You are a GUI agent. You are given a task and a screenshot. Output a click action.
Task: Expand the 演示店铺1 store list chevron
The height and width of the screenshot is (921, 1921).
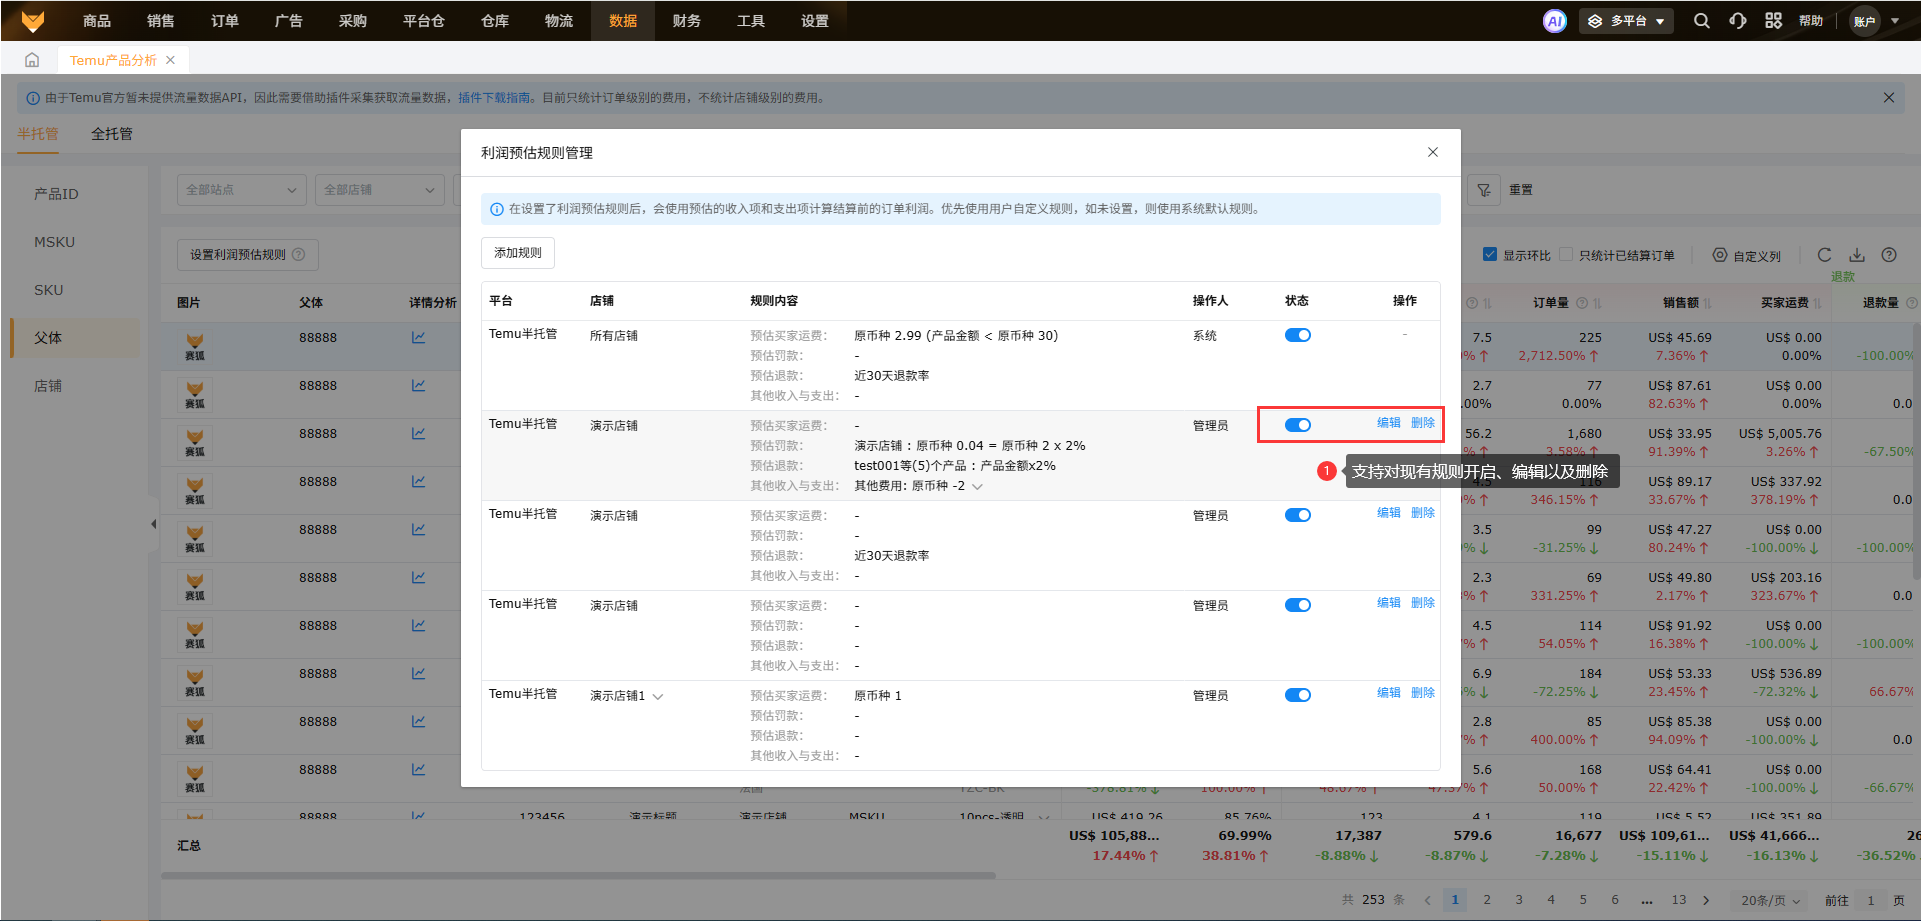tap(658, 697)
